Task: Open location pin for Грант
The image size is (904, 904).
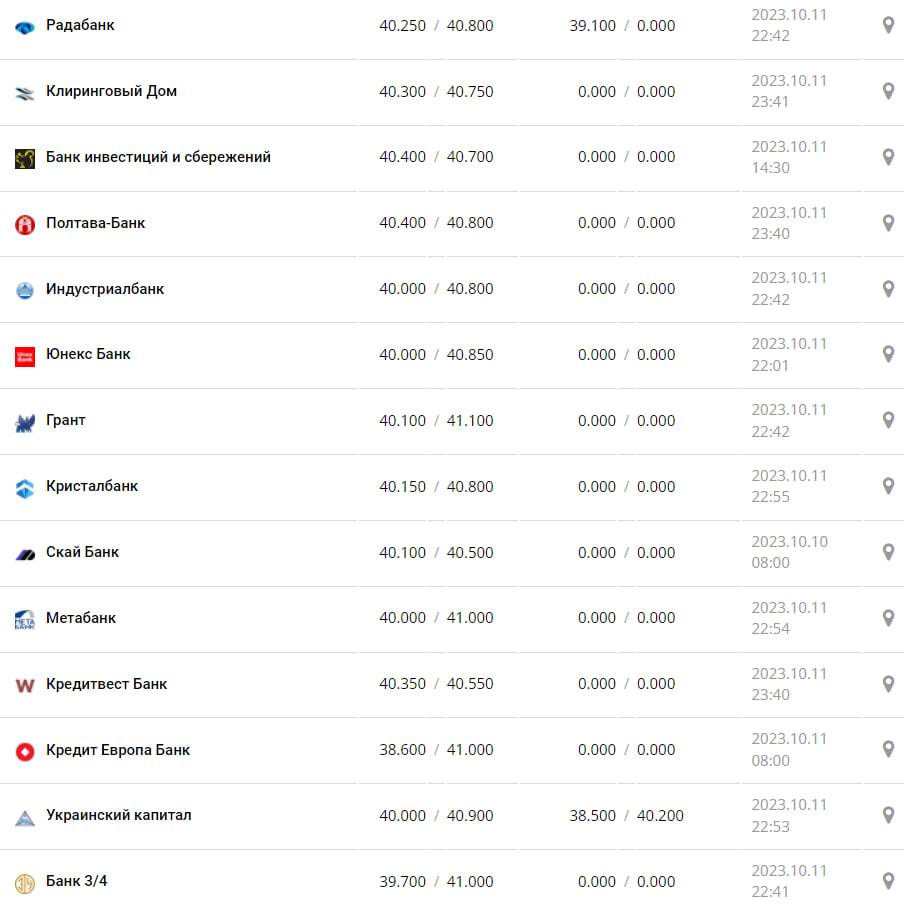Action: (x=888, y=420)
